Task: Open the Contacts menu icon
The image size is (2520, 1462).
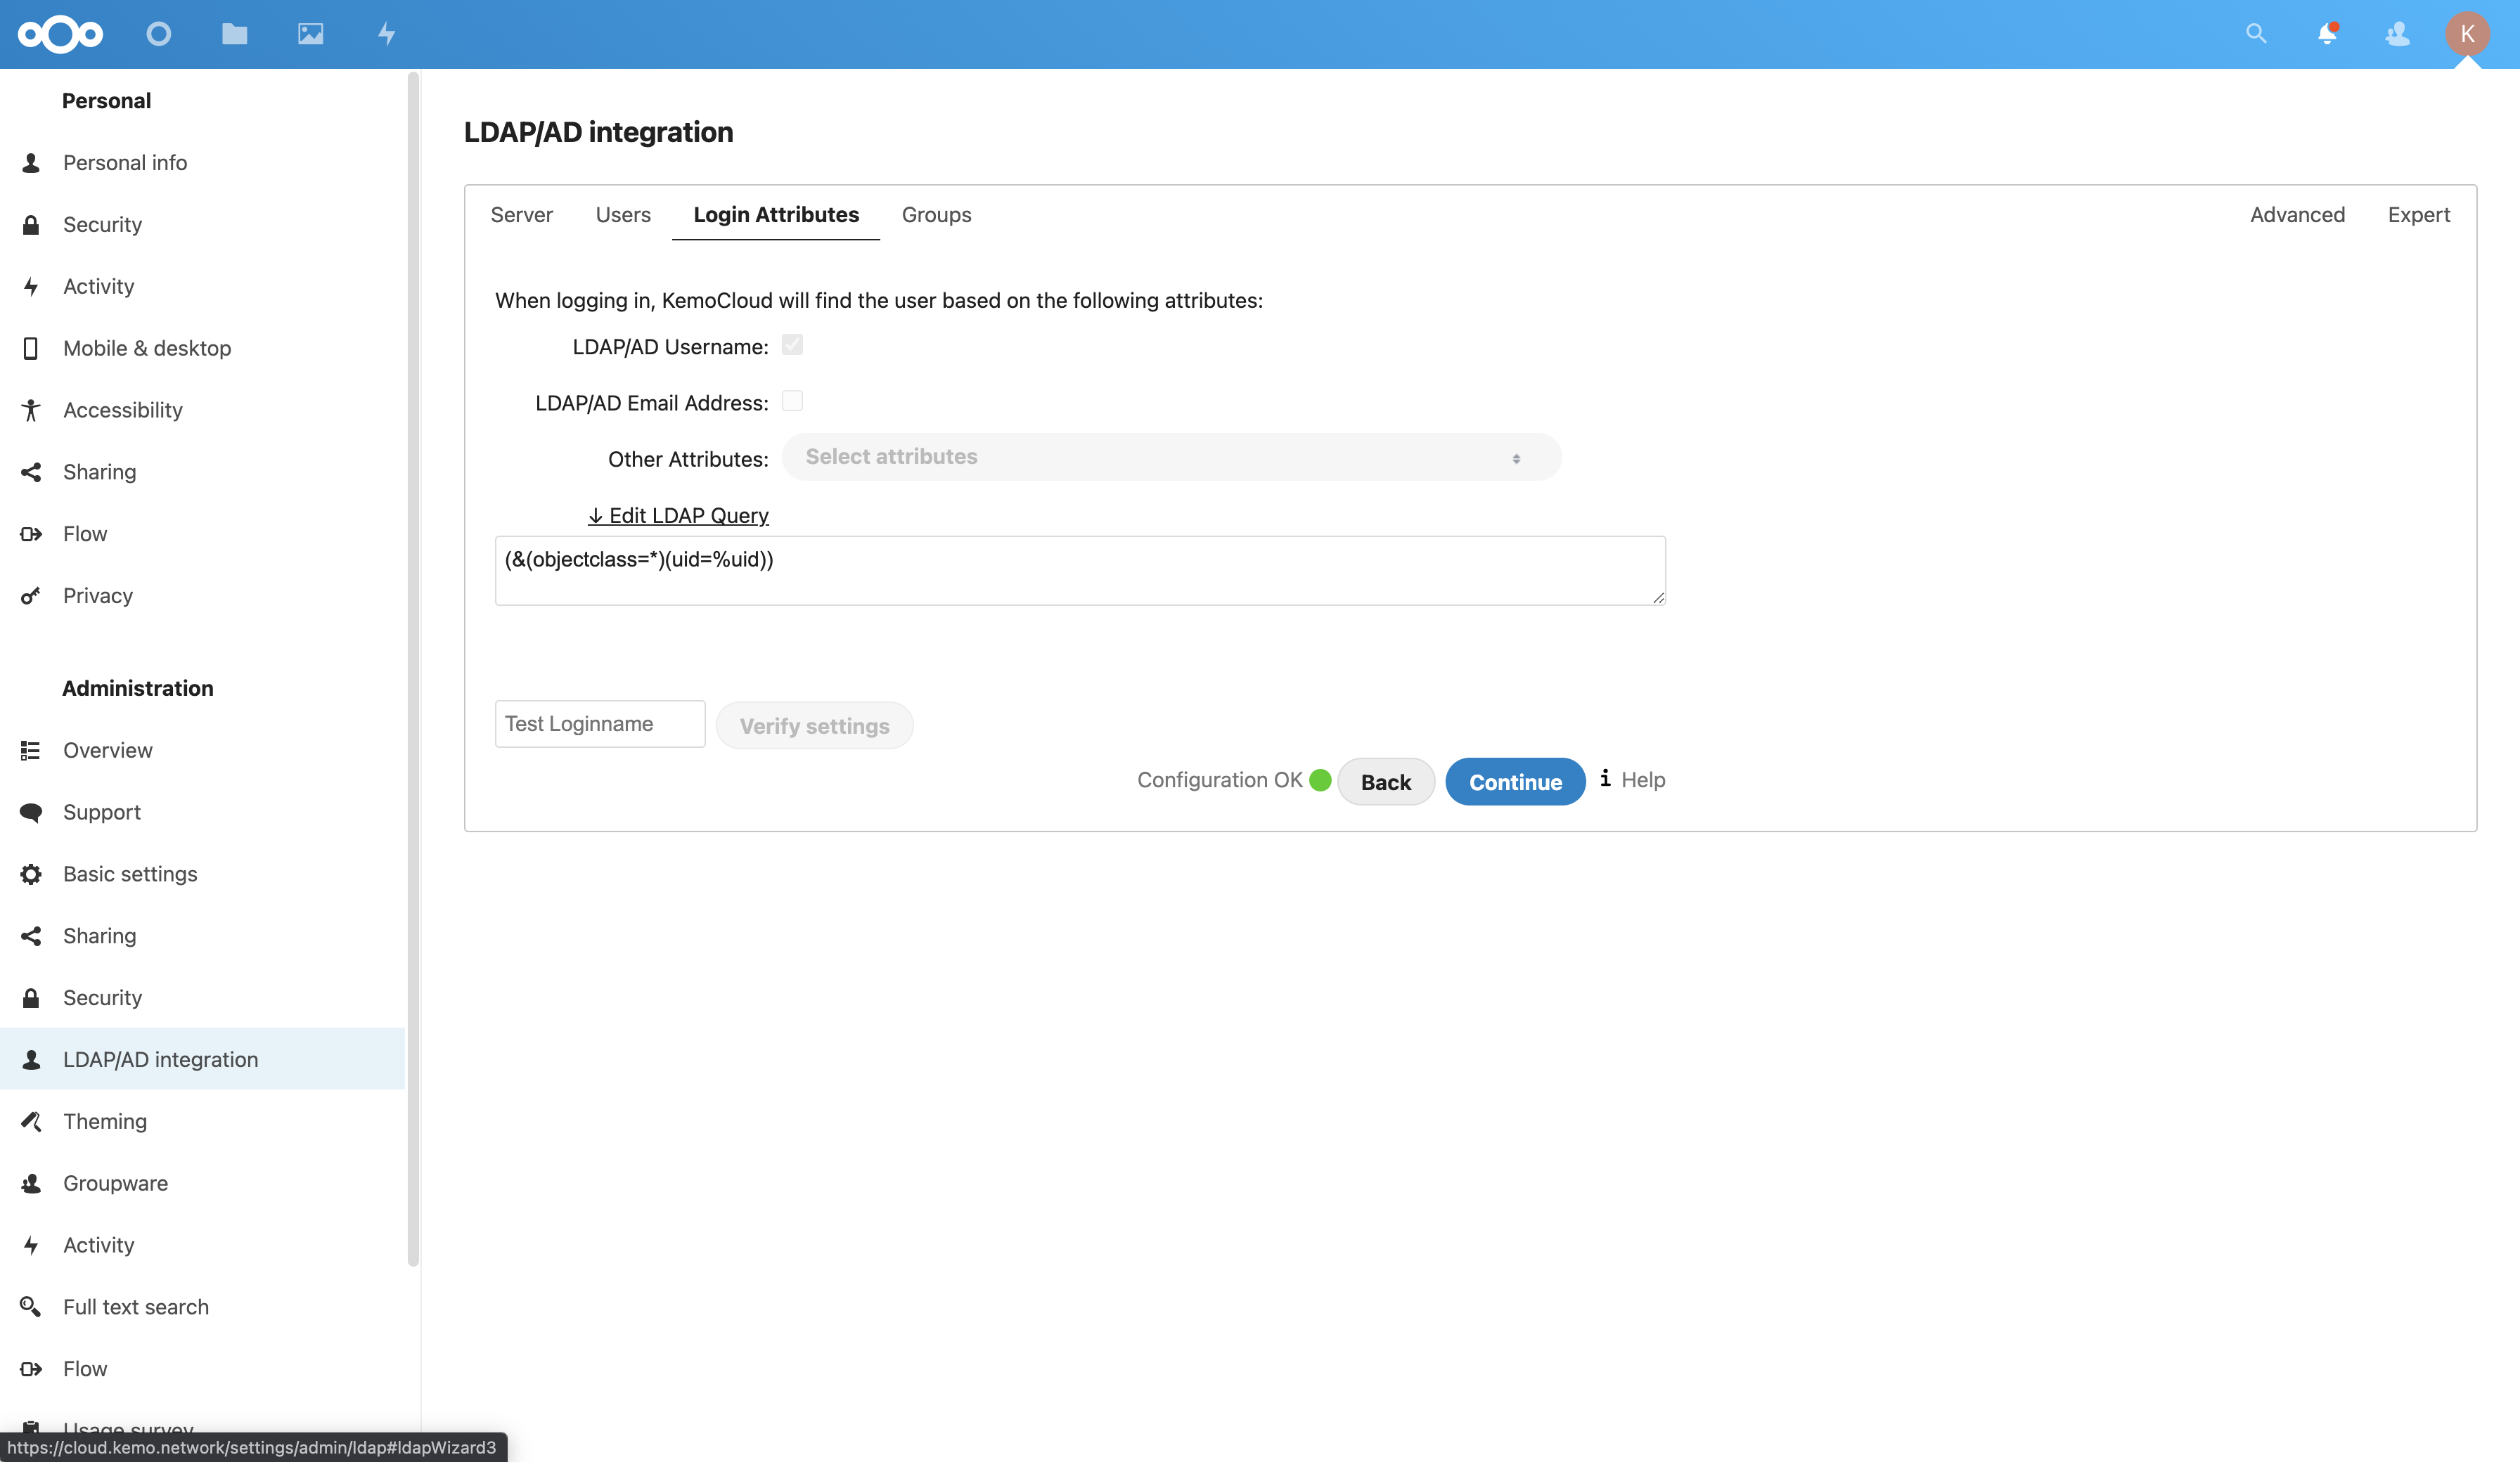Action: (x=2397, y=34)
